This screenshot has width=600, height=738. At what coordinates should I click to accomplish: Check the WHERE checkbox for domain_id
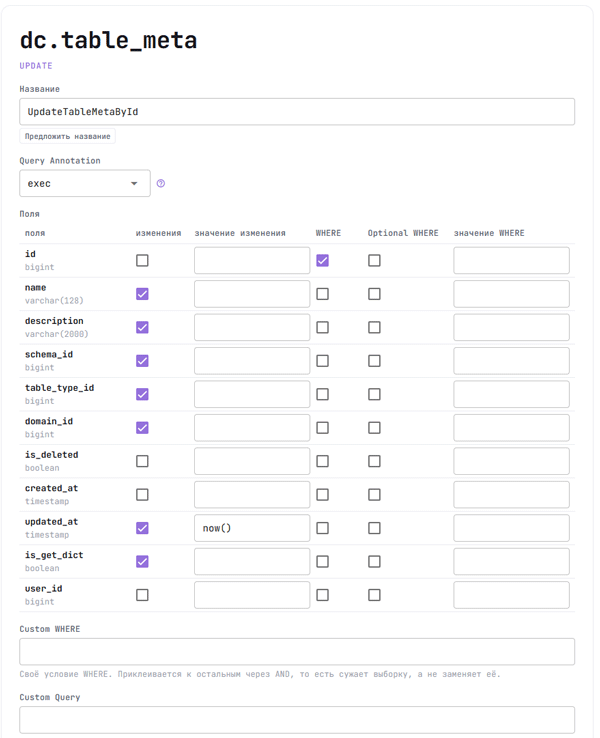(x=322, y=428)
